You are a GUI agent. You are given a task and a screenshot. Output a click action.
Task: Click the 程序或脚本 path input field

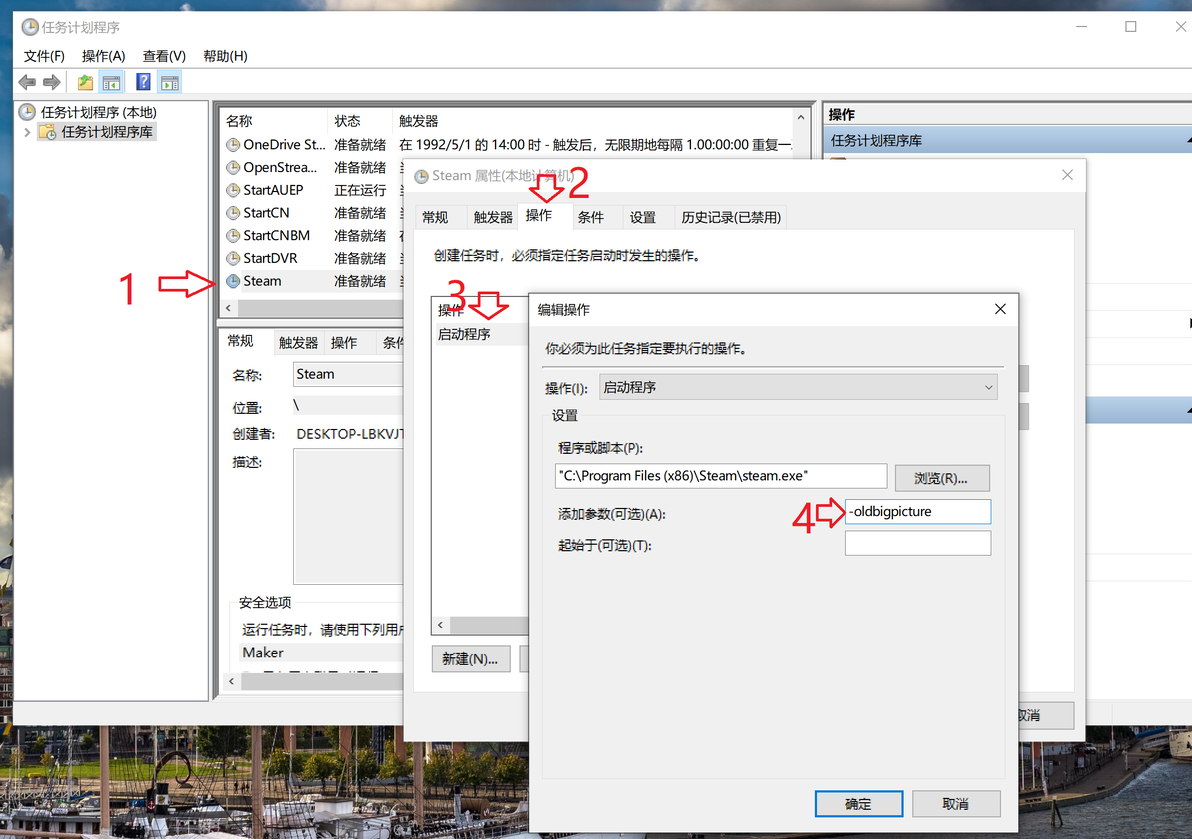[721, 476]
